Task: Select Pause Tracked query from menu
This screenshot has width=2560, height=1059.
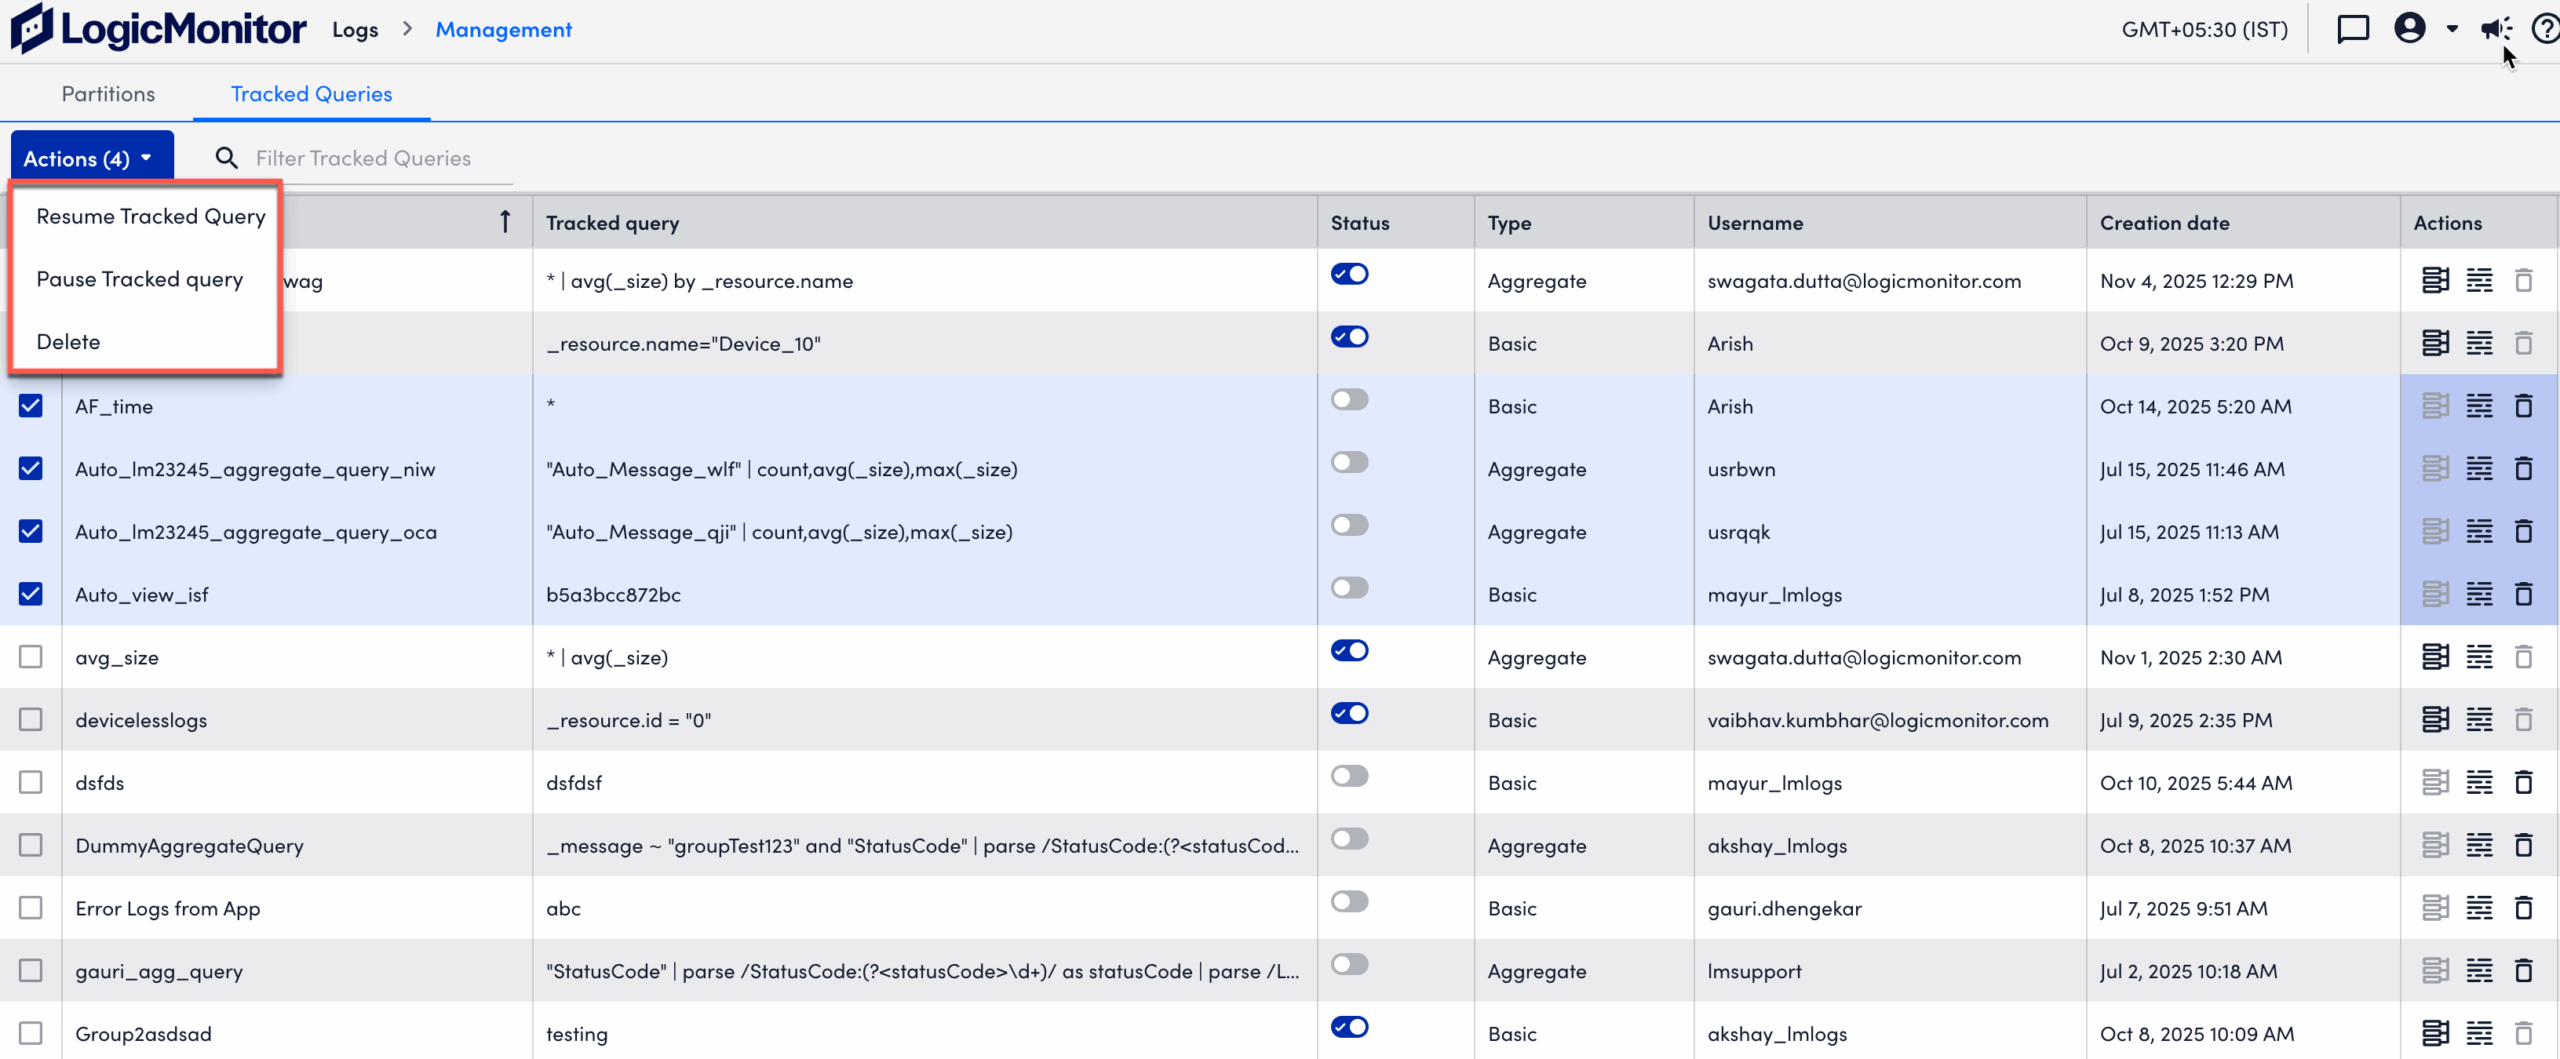Action: pos(139,279)
